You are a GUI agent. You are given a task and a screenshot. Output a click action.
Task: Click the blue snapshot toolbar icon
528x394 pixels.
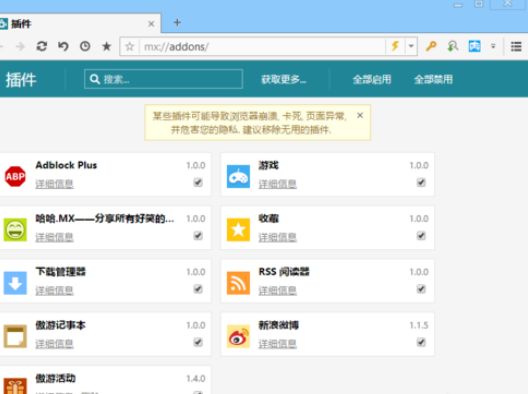point(474,46)
